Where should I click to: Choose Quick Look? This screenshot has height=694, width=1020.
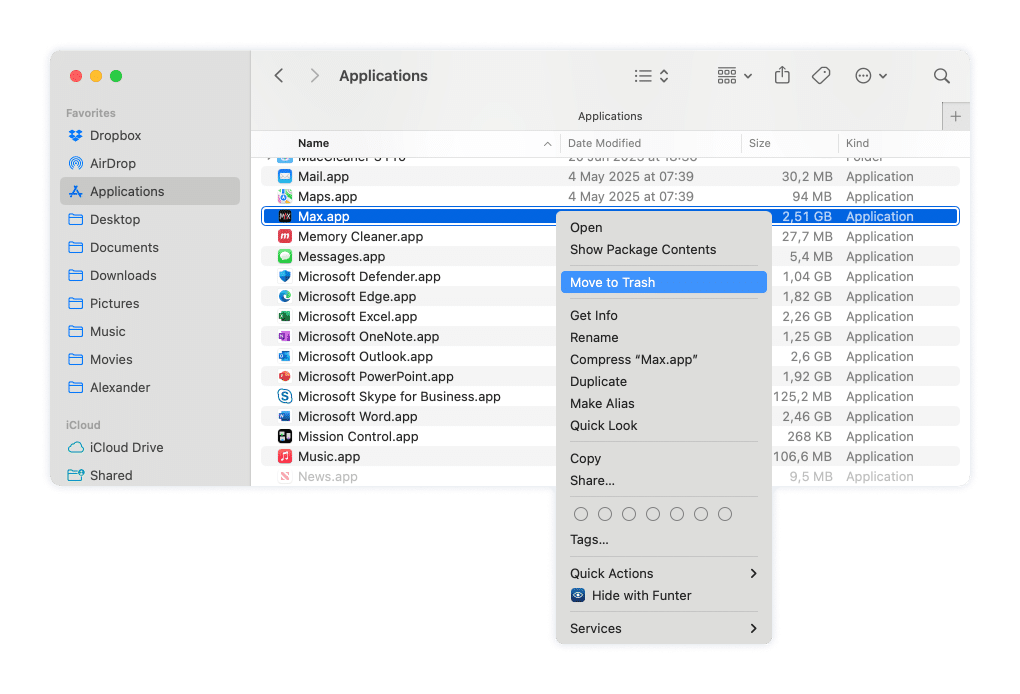point(664,425)
